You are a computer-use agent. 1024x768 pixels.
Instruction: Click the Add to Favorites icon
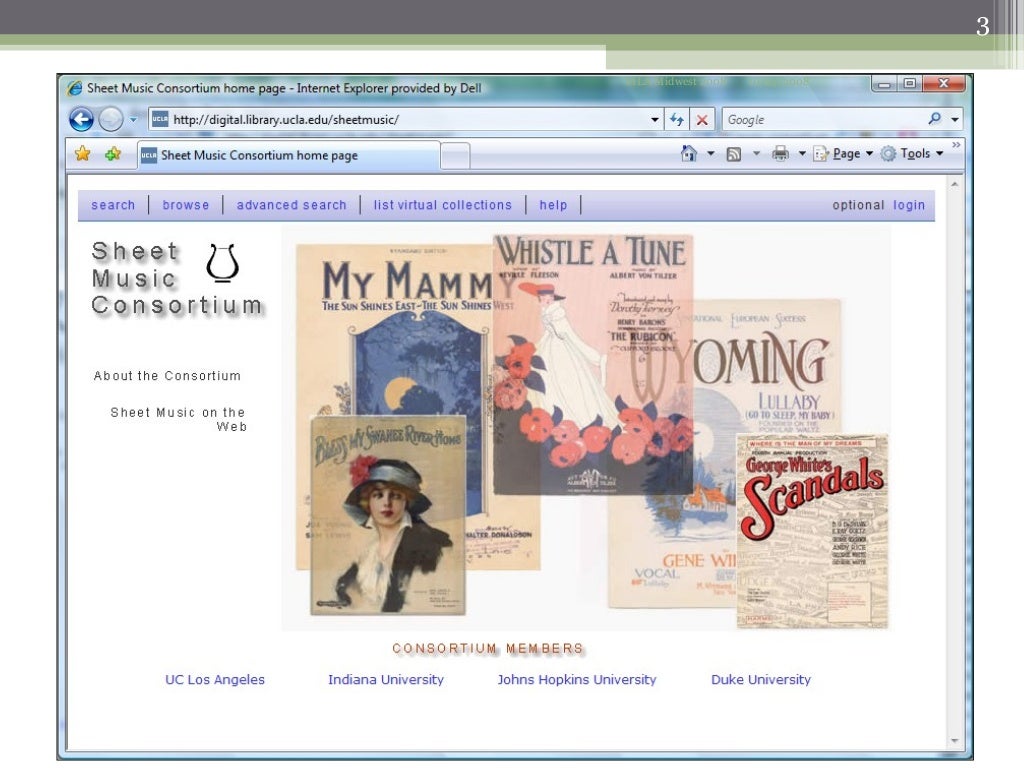[x=113, y=153]
